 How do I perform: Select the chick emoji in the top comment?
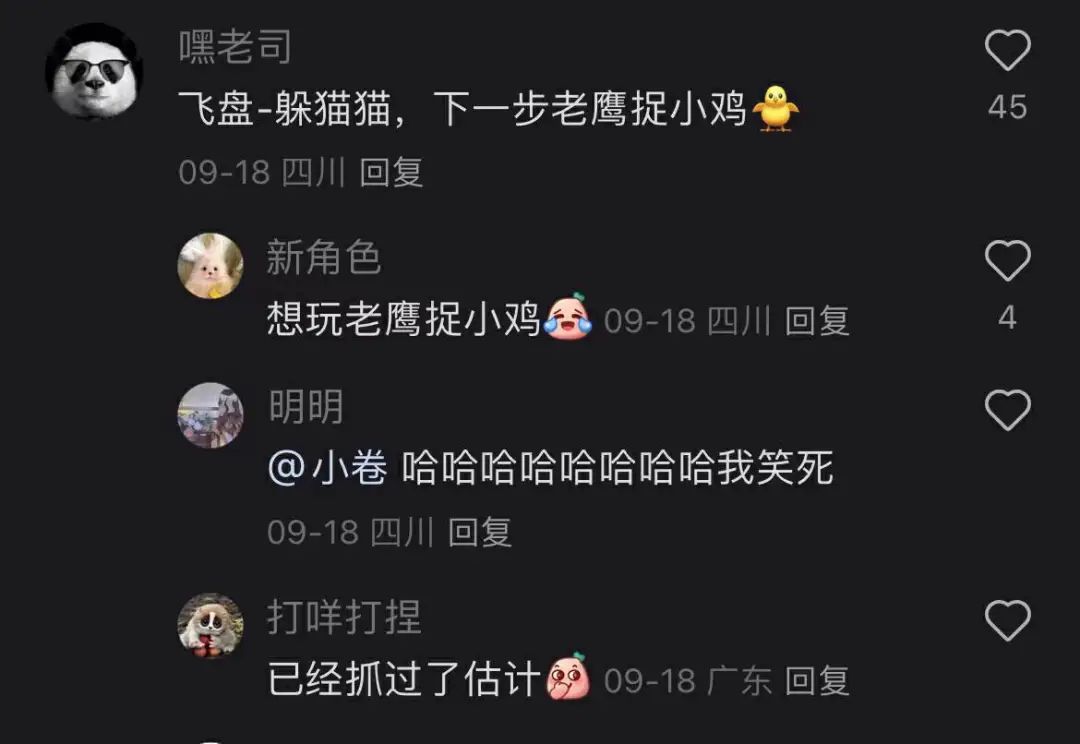(776, 108)
